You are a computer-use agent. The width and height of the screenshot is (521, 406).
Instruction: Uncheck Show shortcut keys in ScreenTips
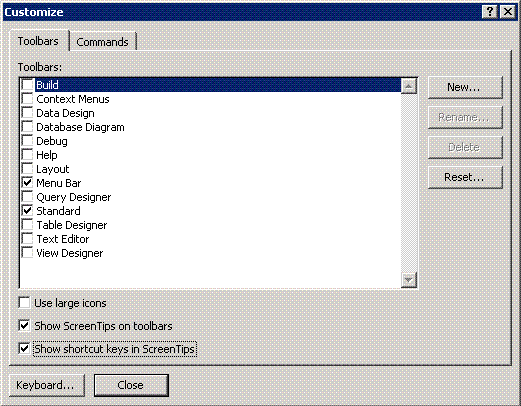coord(24,349)
